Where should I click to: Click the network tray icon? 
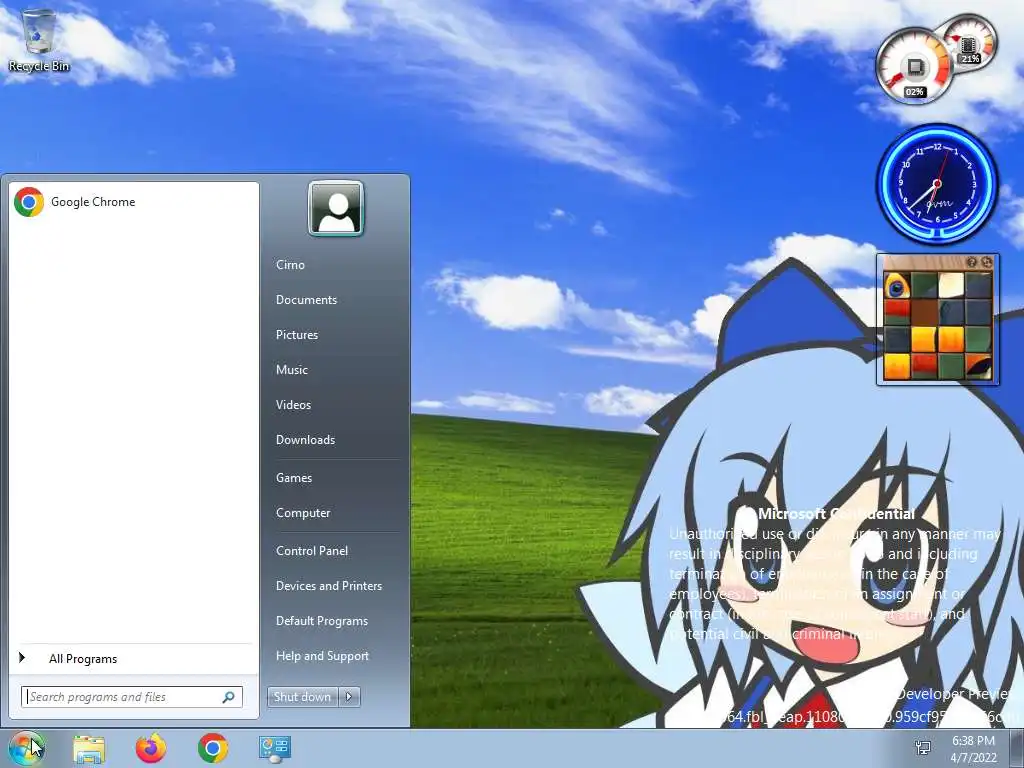coord(923,748)
